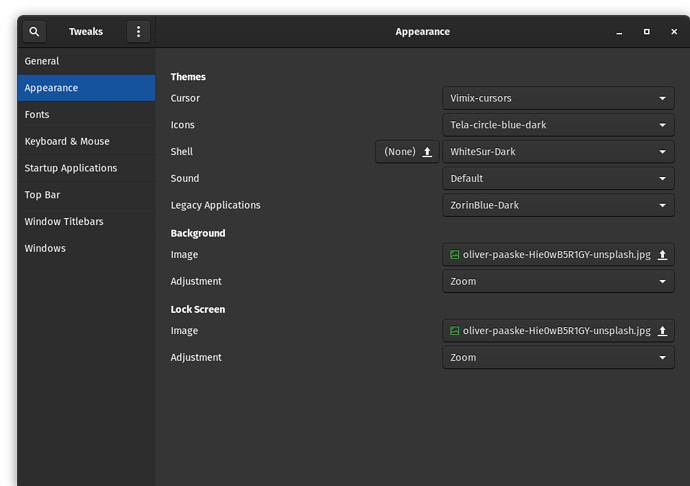The height and width of the screenshot is (486, 690).
Task: Go to Top Bar settings
Action: 86,195
